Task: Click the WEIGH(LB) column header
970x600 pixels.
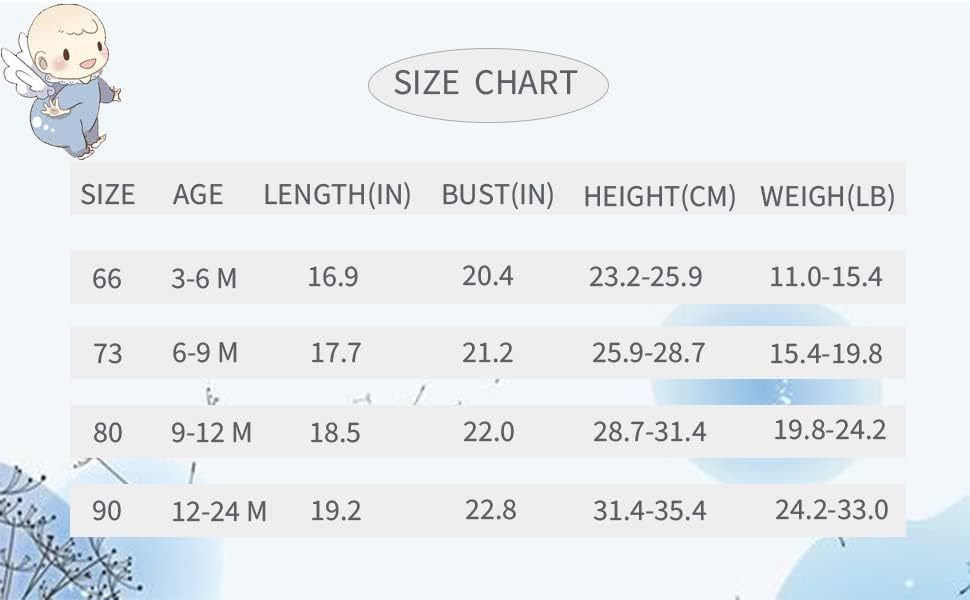Action: 827,197
